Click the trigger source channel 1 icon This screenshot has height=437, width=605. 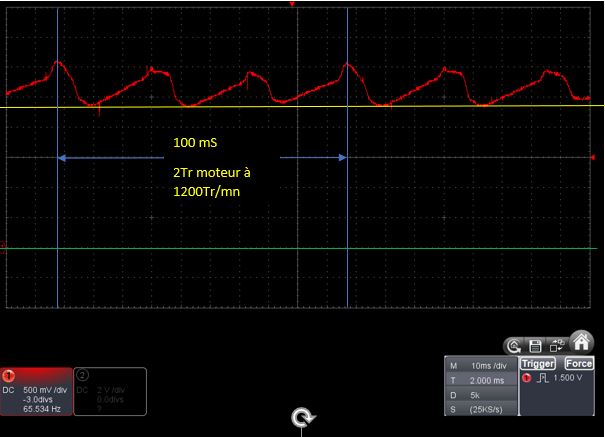[x=526, y=378]
